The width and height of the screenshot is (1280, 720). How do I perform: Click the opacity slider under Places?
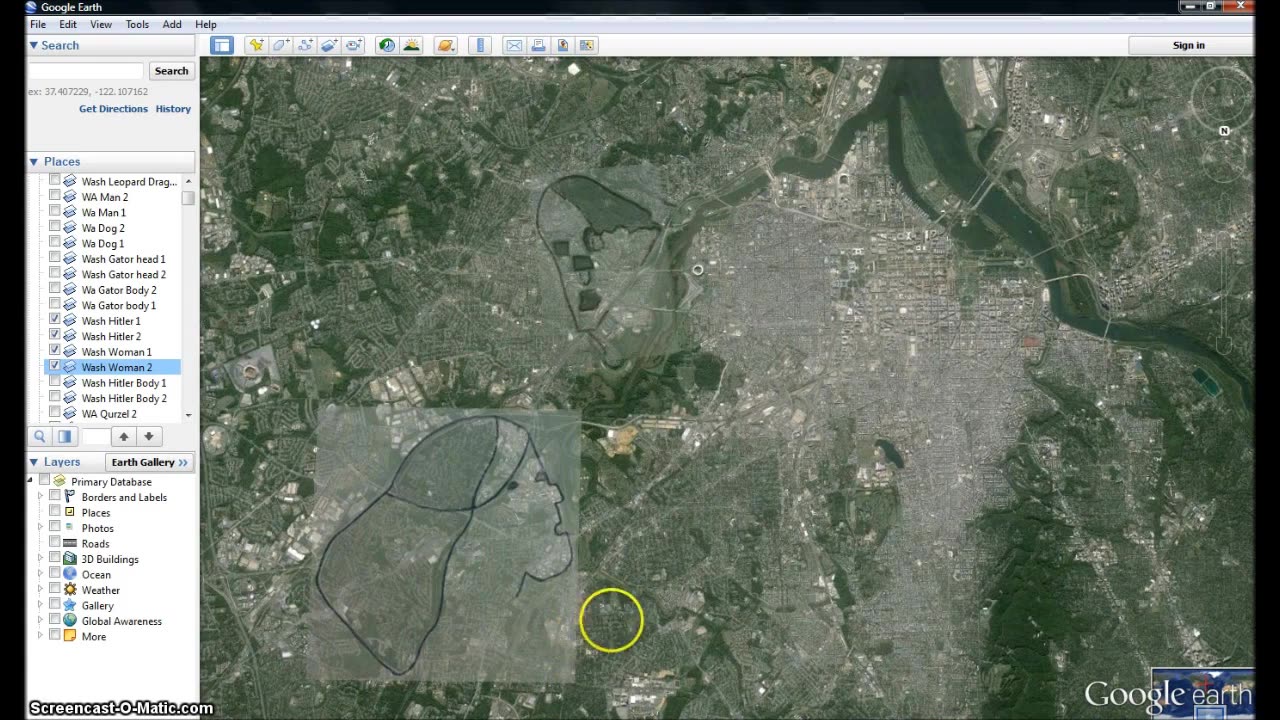[x=95, y=436]
